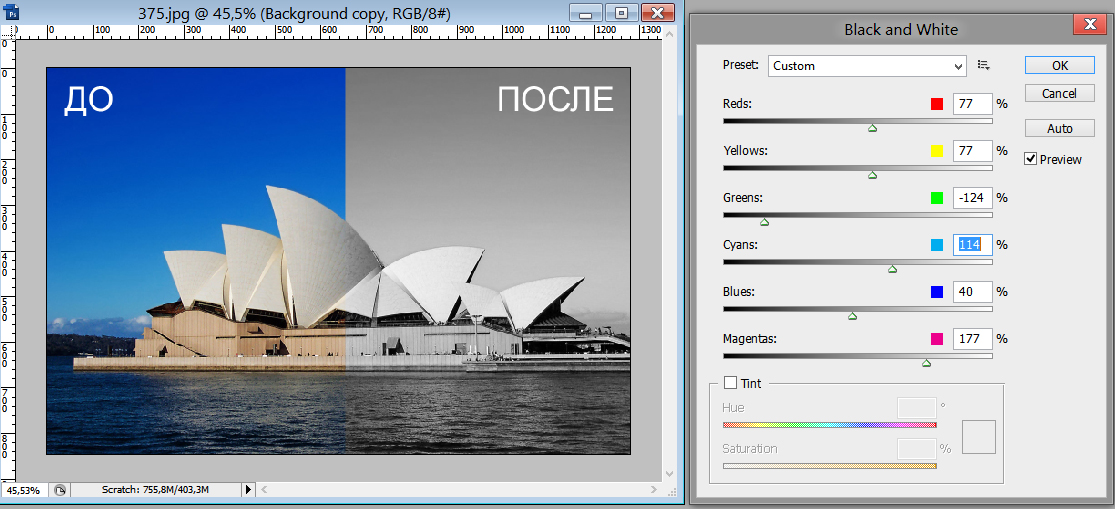Click the Cyans slider handle
Screen dimensions: 1115x509
[892, 269]
